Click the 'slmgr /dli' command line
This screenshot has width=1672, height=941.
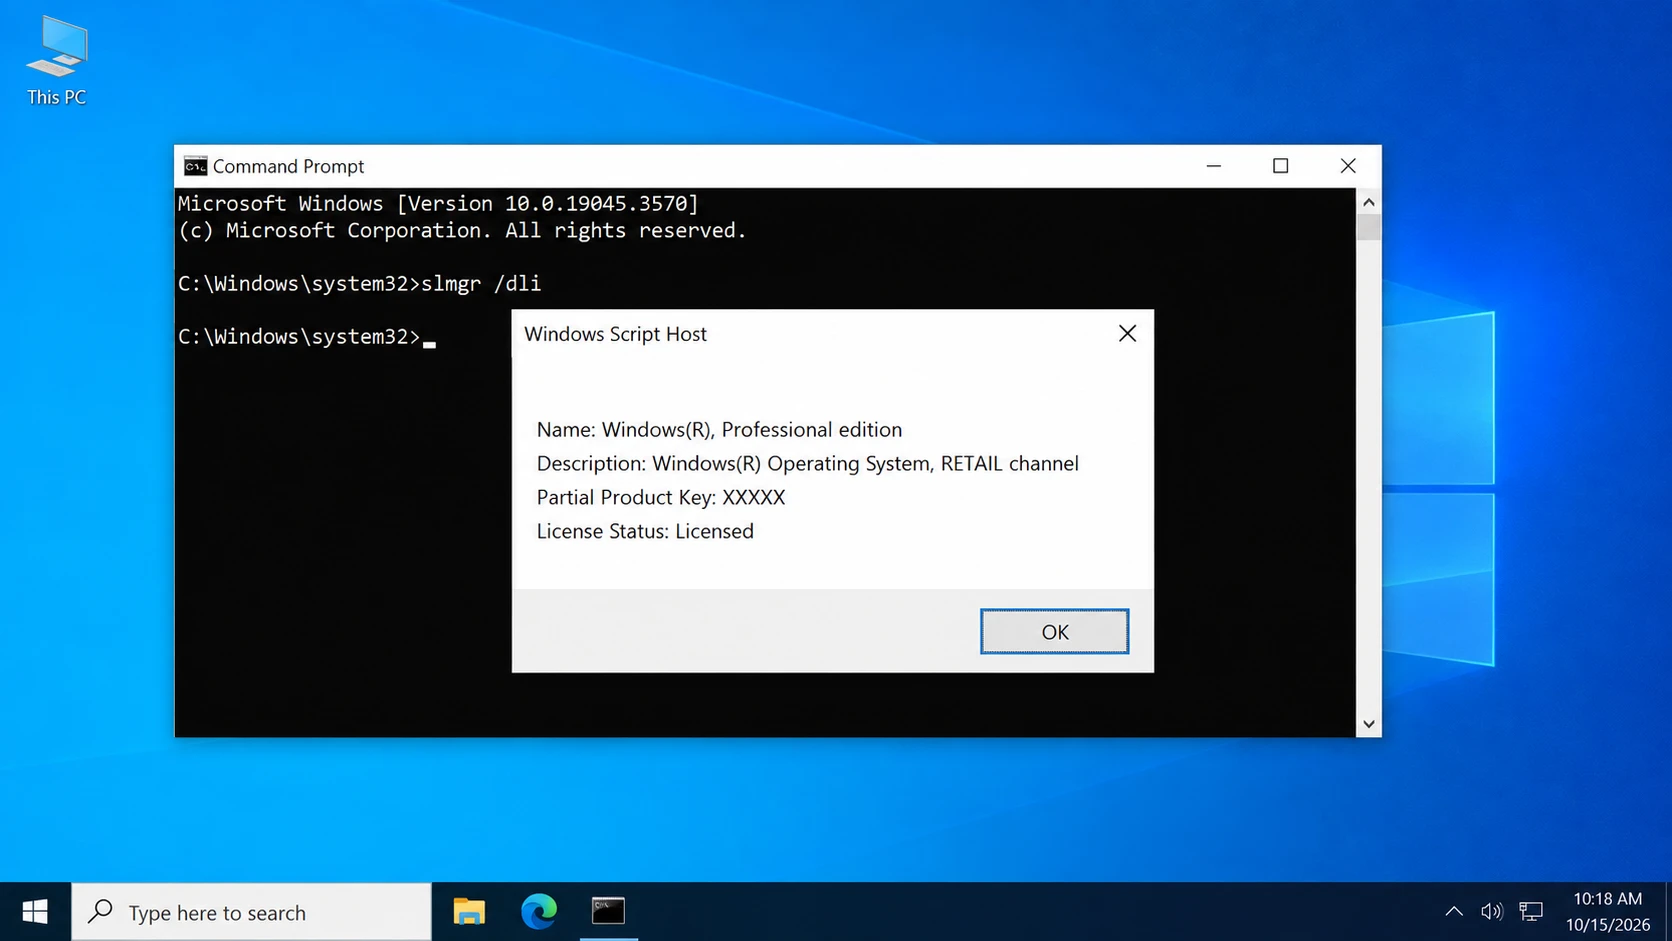click(359, 283)
